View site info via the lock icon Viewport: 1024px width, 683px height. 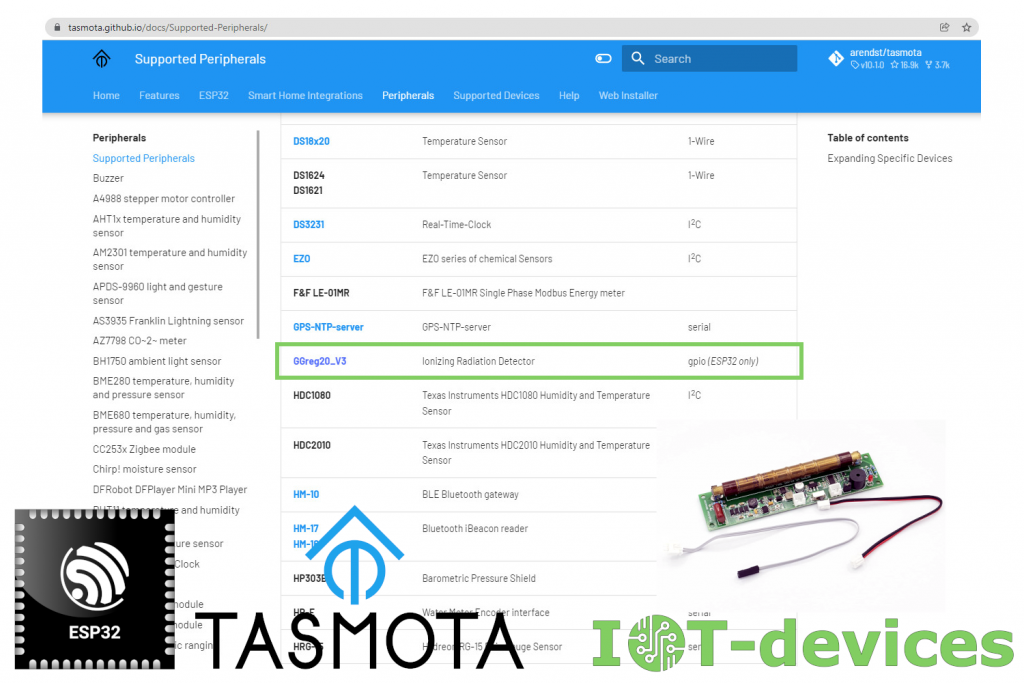click(57, 27)
